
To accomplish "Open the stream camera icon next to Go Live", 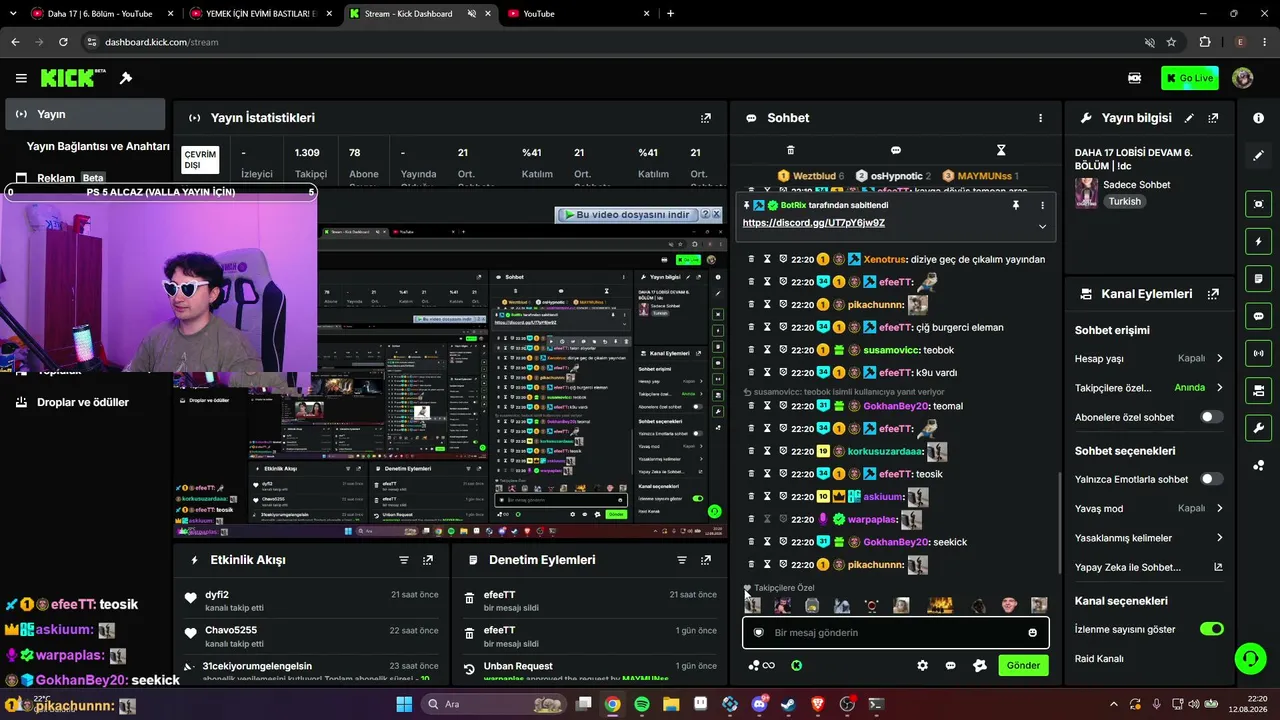I will pyautogui.click(x=1135, y=78).
